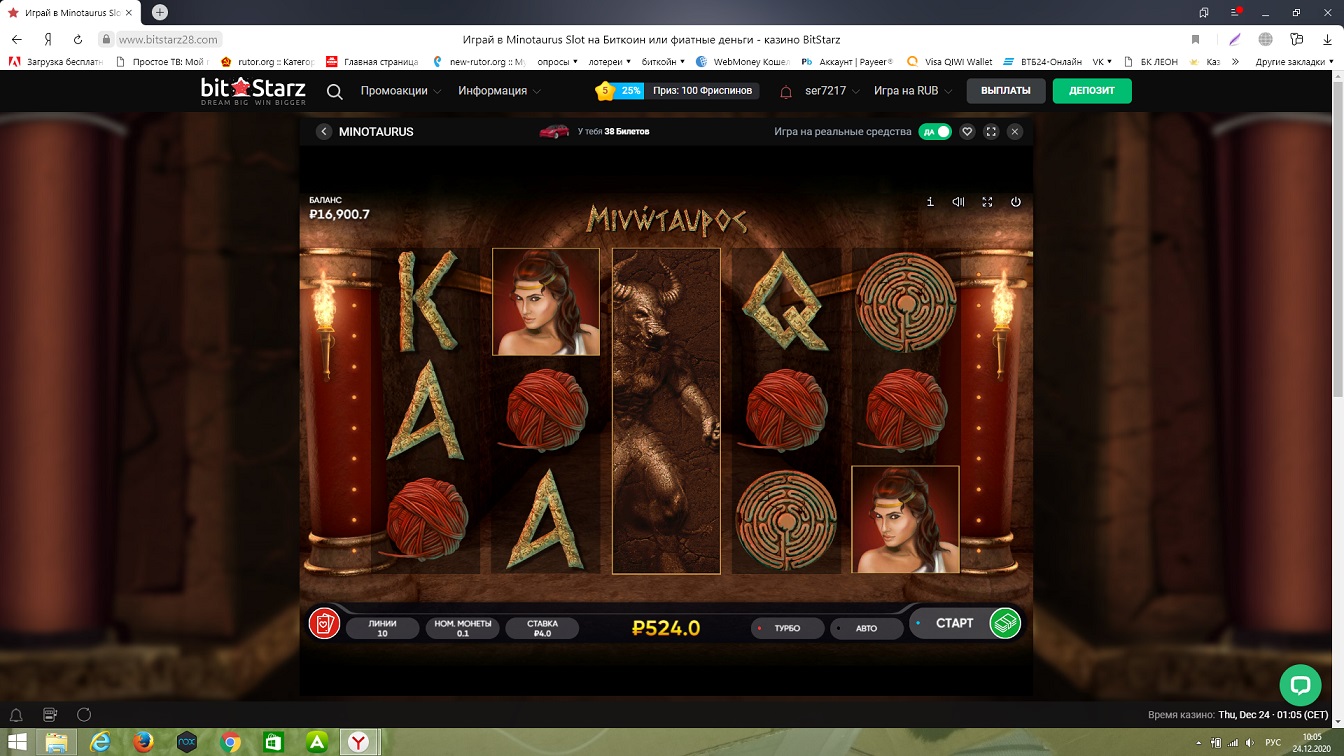
Task: Mute the slot game sound
Action: tap(958, 202)
